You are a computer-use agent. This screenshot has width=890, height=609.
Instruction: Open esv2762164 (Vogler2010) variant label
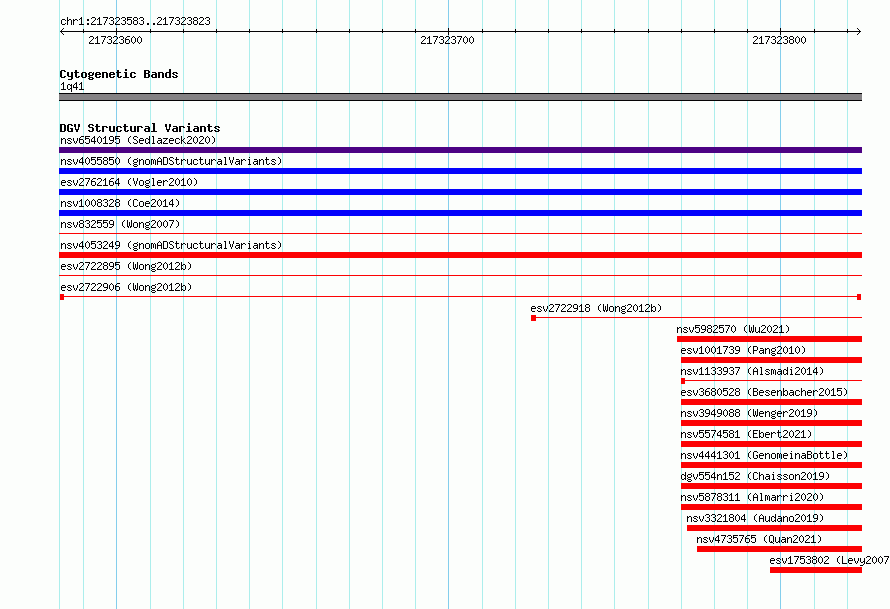129,182
